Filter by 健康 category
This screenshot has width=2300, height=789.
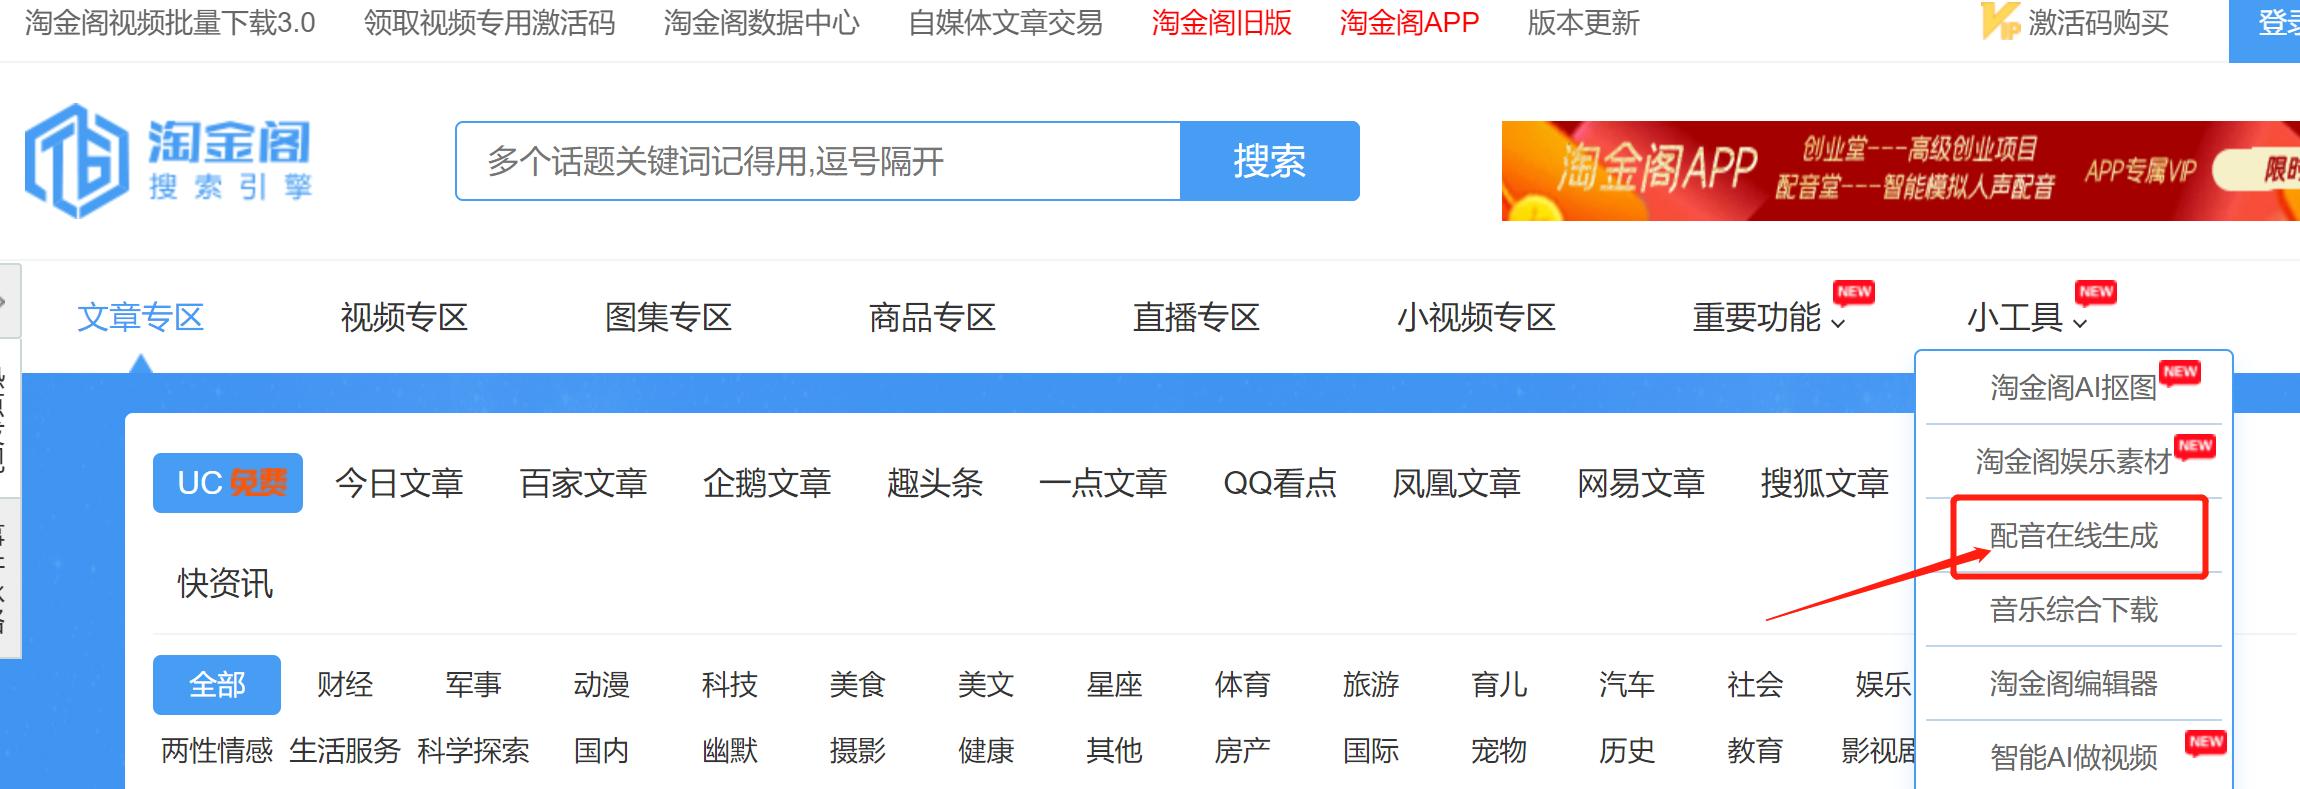(986, 751)
